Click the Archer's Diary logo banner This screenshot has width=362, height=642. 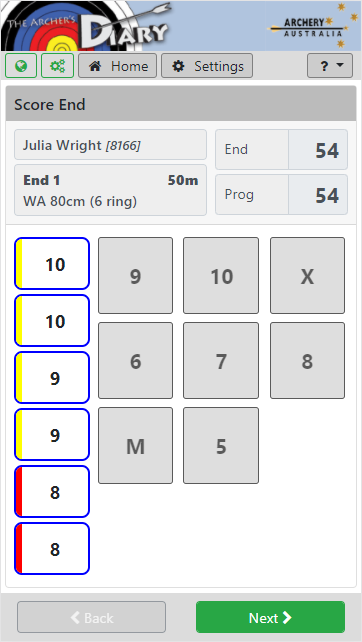(86, 25)
